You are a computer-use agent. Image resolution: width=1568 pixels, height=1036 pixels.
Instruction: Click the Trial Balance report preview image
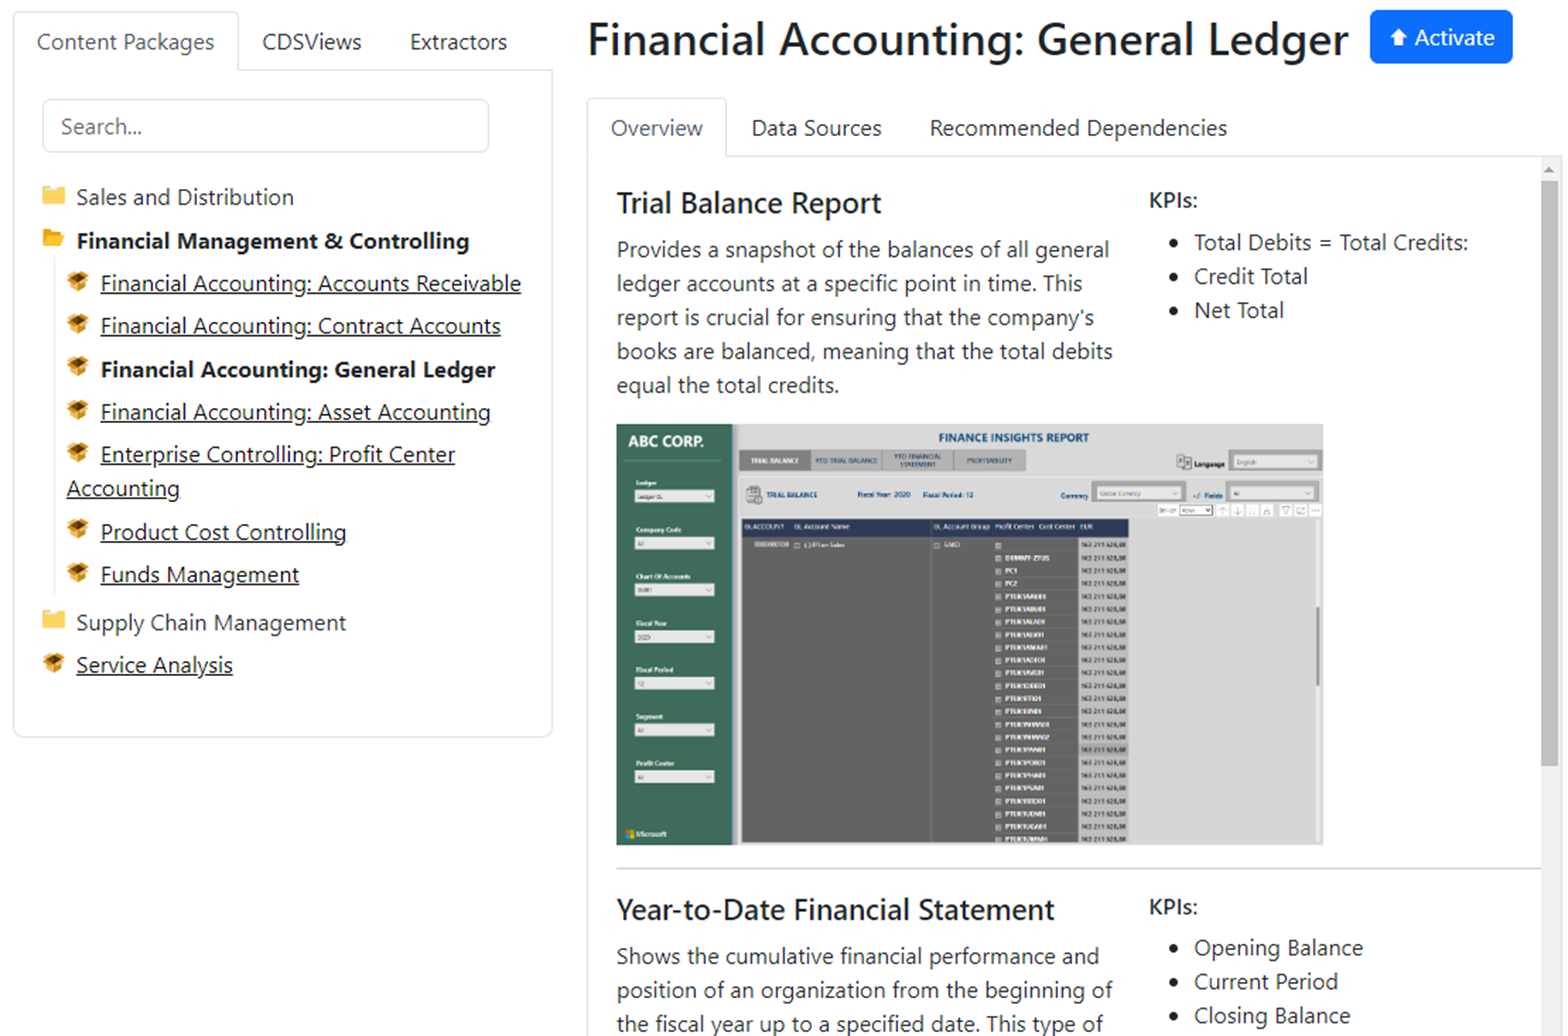(x=969, y=634)
